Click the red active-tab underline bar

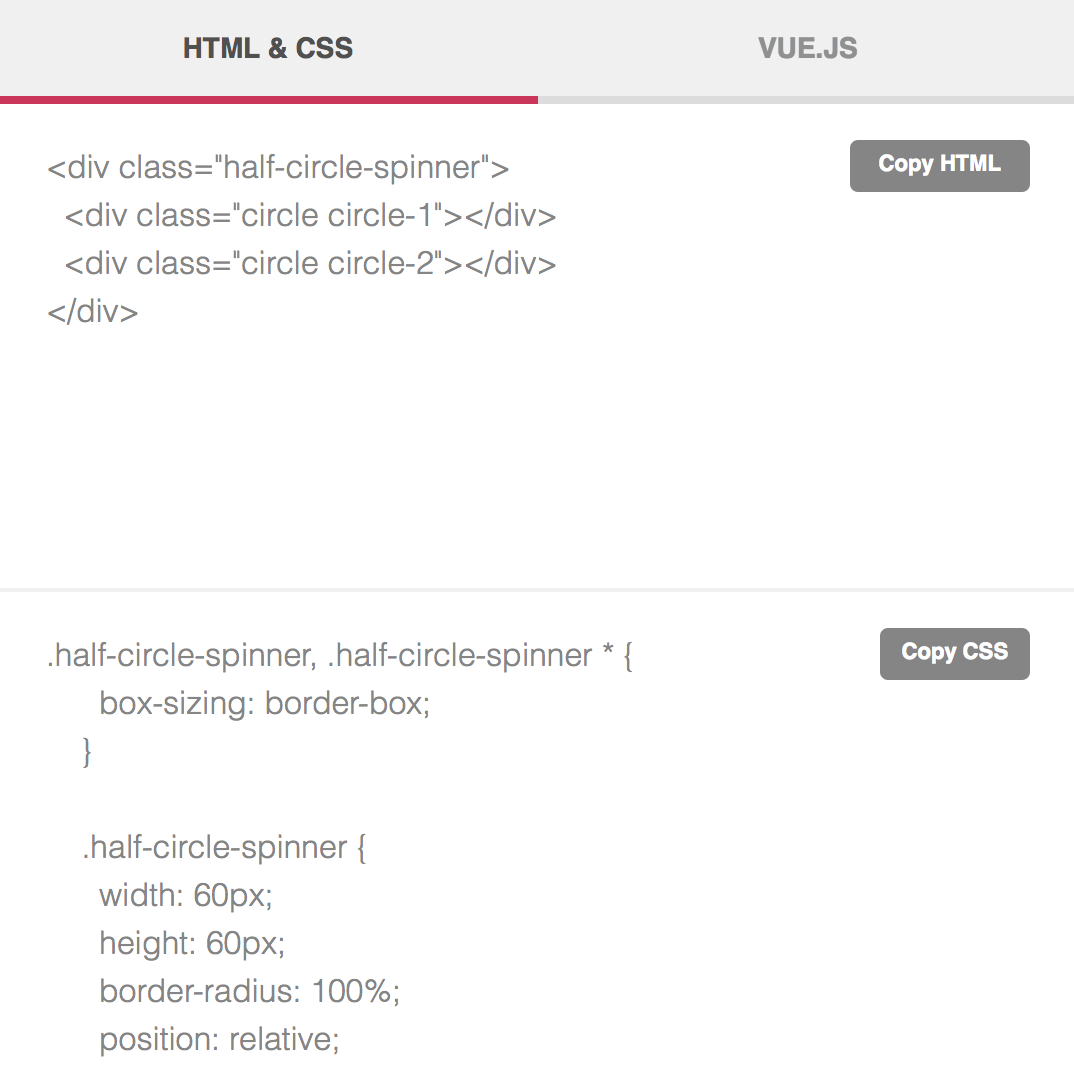coord(268,99)
